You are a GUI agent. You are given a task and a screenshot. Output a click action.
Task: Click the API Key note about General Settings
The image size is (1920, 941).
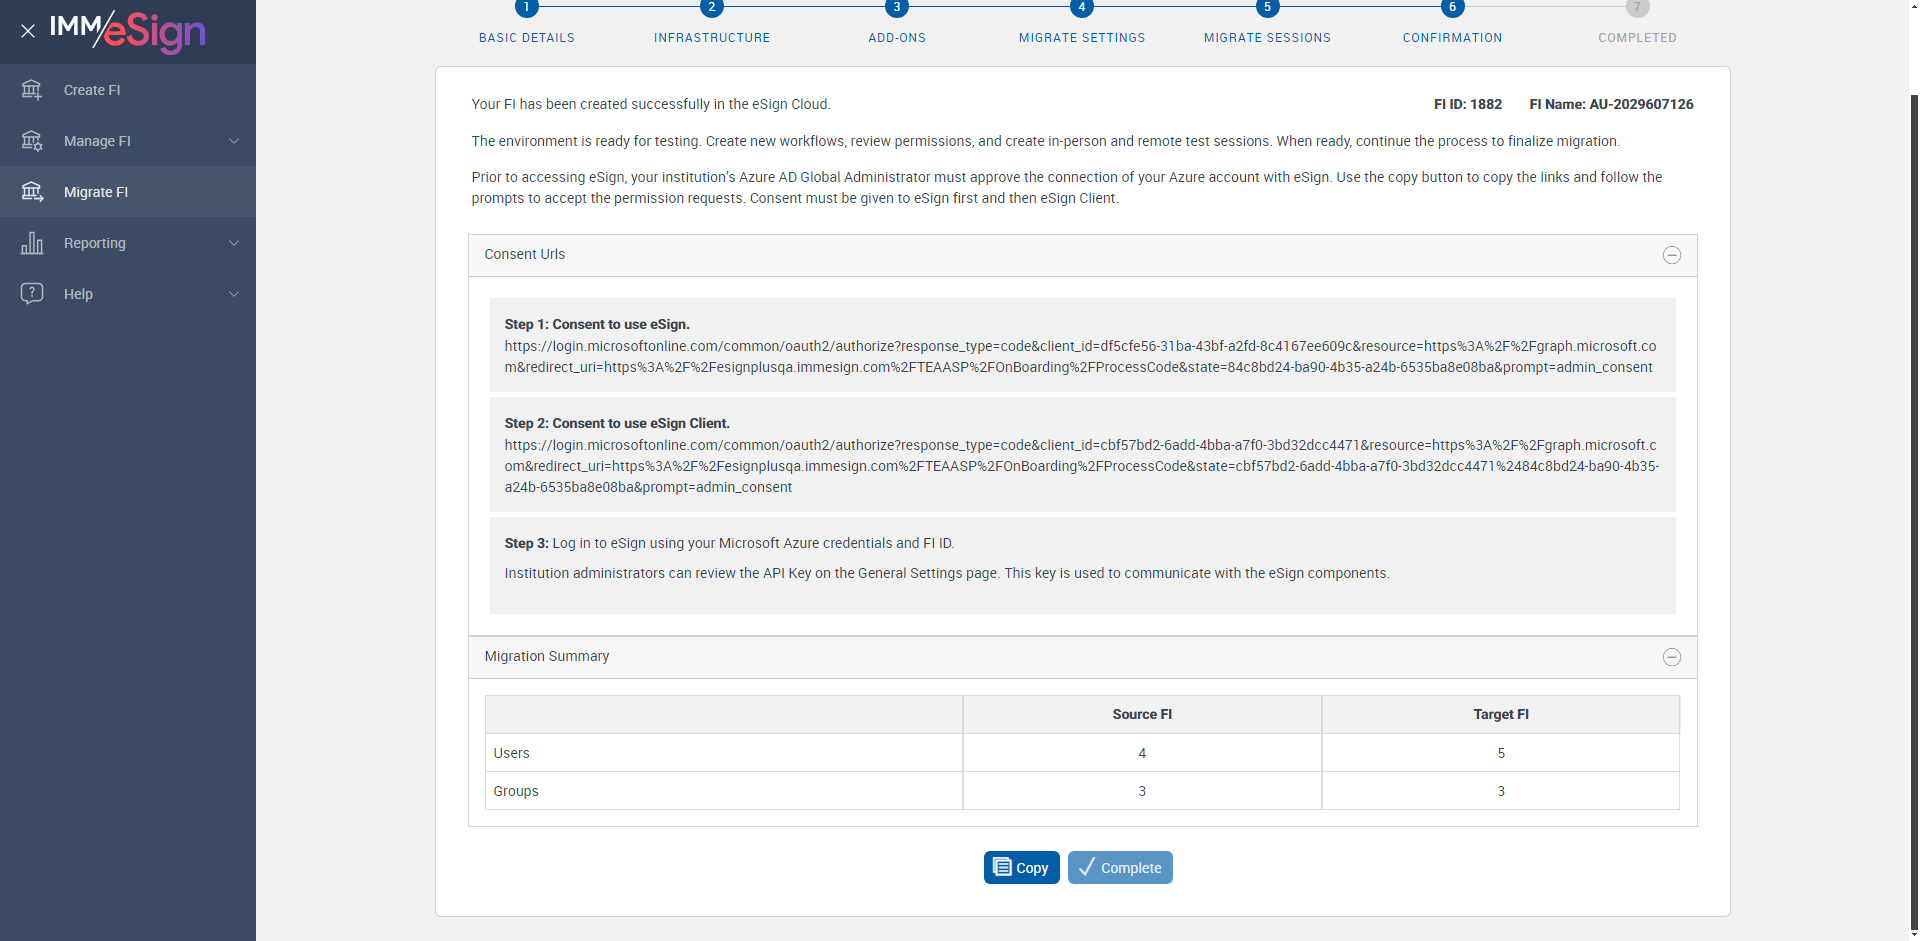[947, 573]
